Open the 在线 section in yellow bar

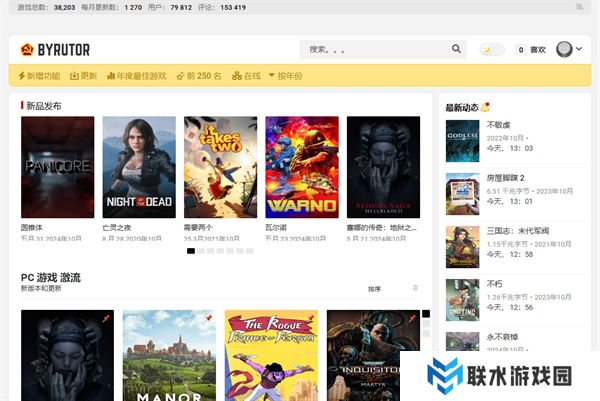[x=246, y=76]
